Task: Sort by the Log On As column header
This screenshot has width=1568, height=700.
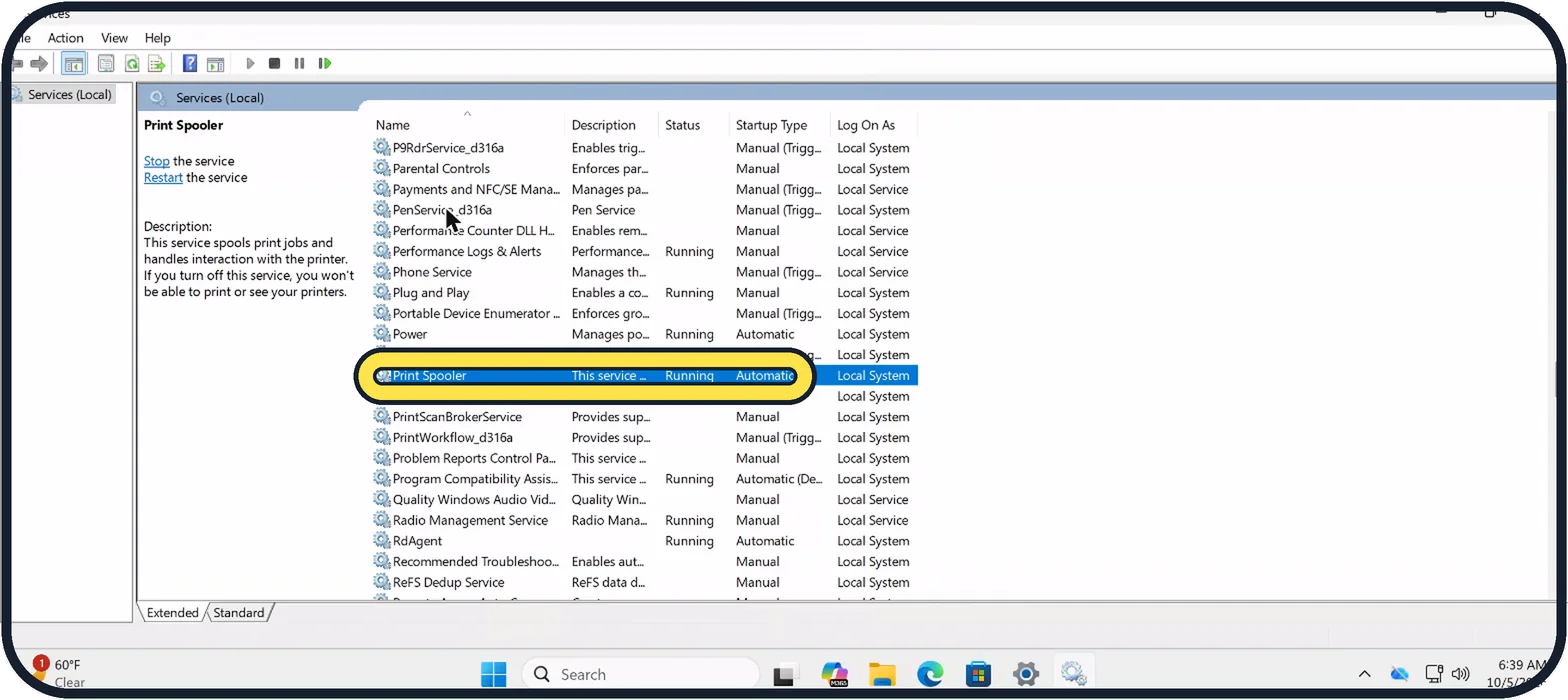Action: pyautogui.click(x=873, y=125)
